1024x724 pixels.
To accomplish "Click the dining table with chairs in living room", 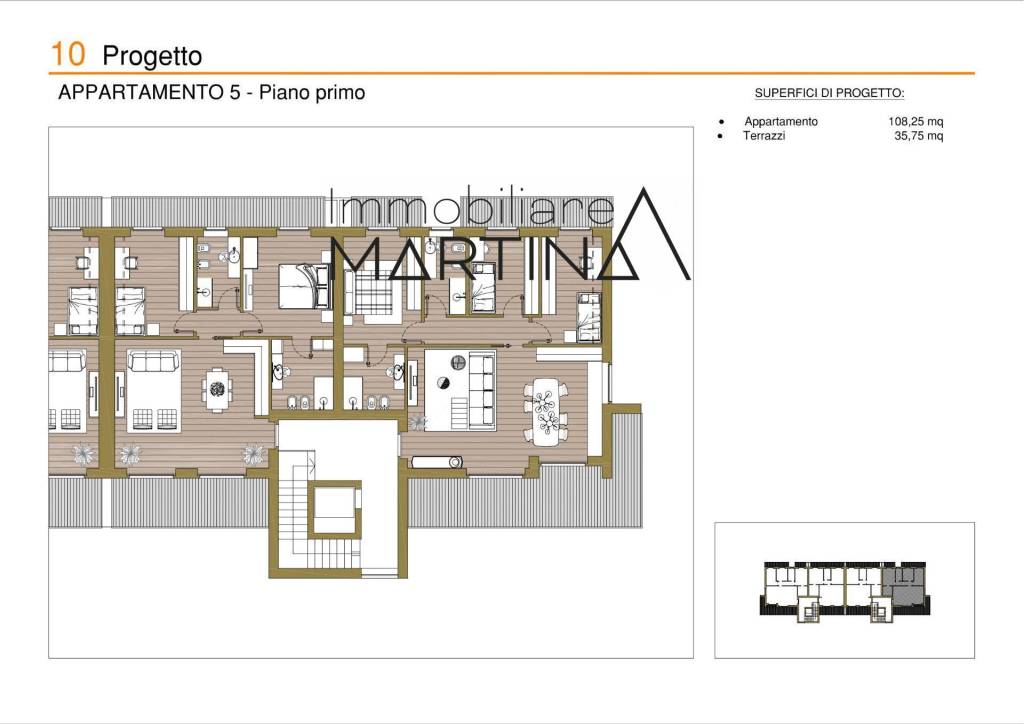I will [545, 412].
